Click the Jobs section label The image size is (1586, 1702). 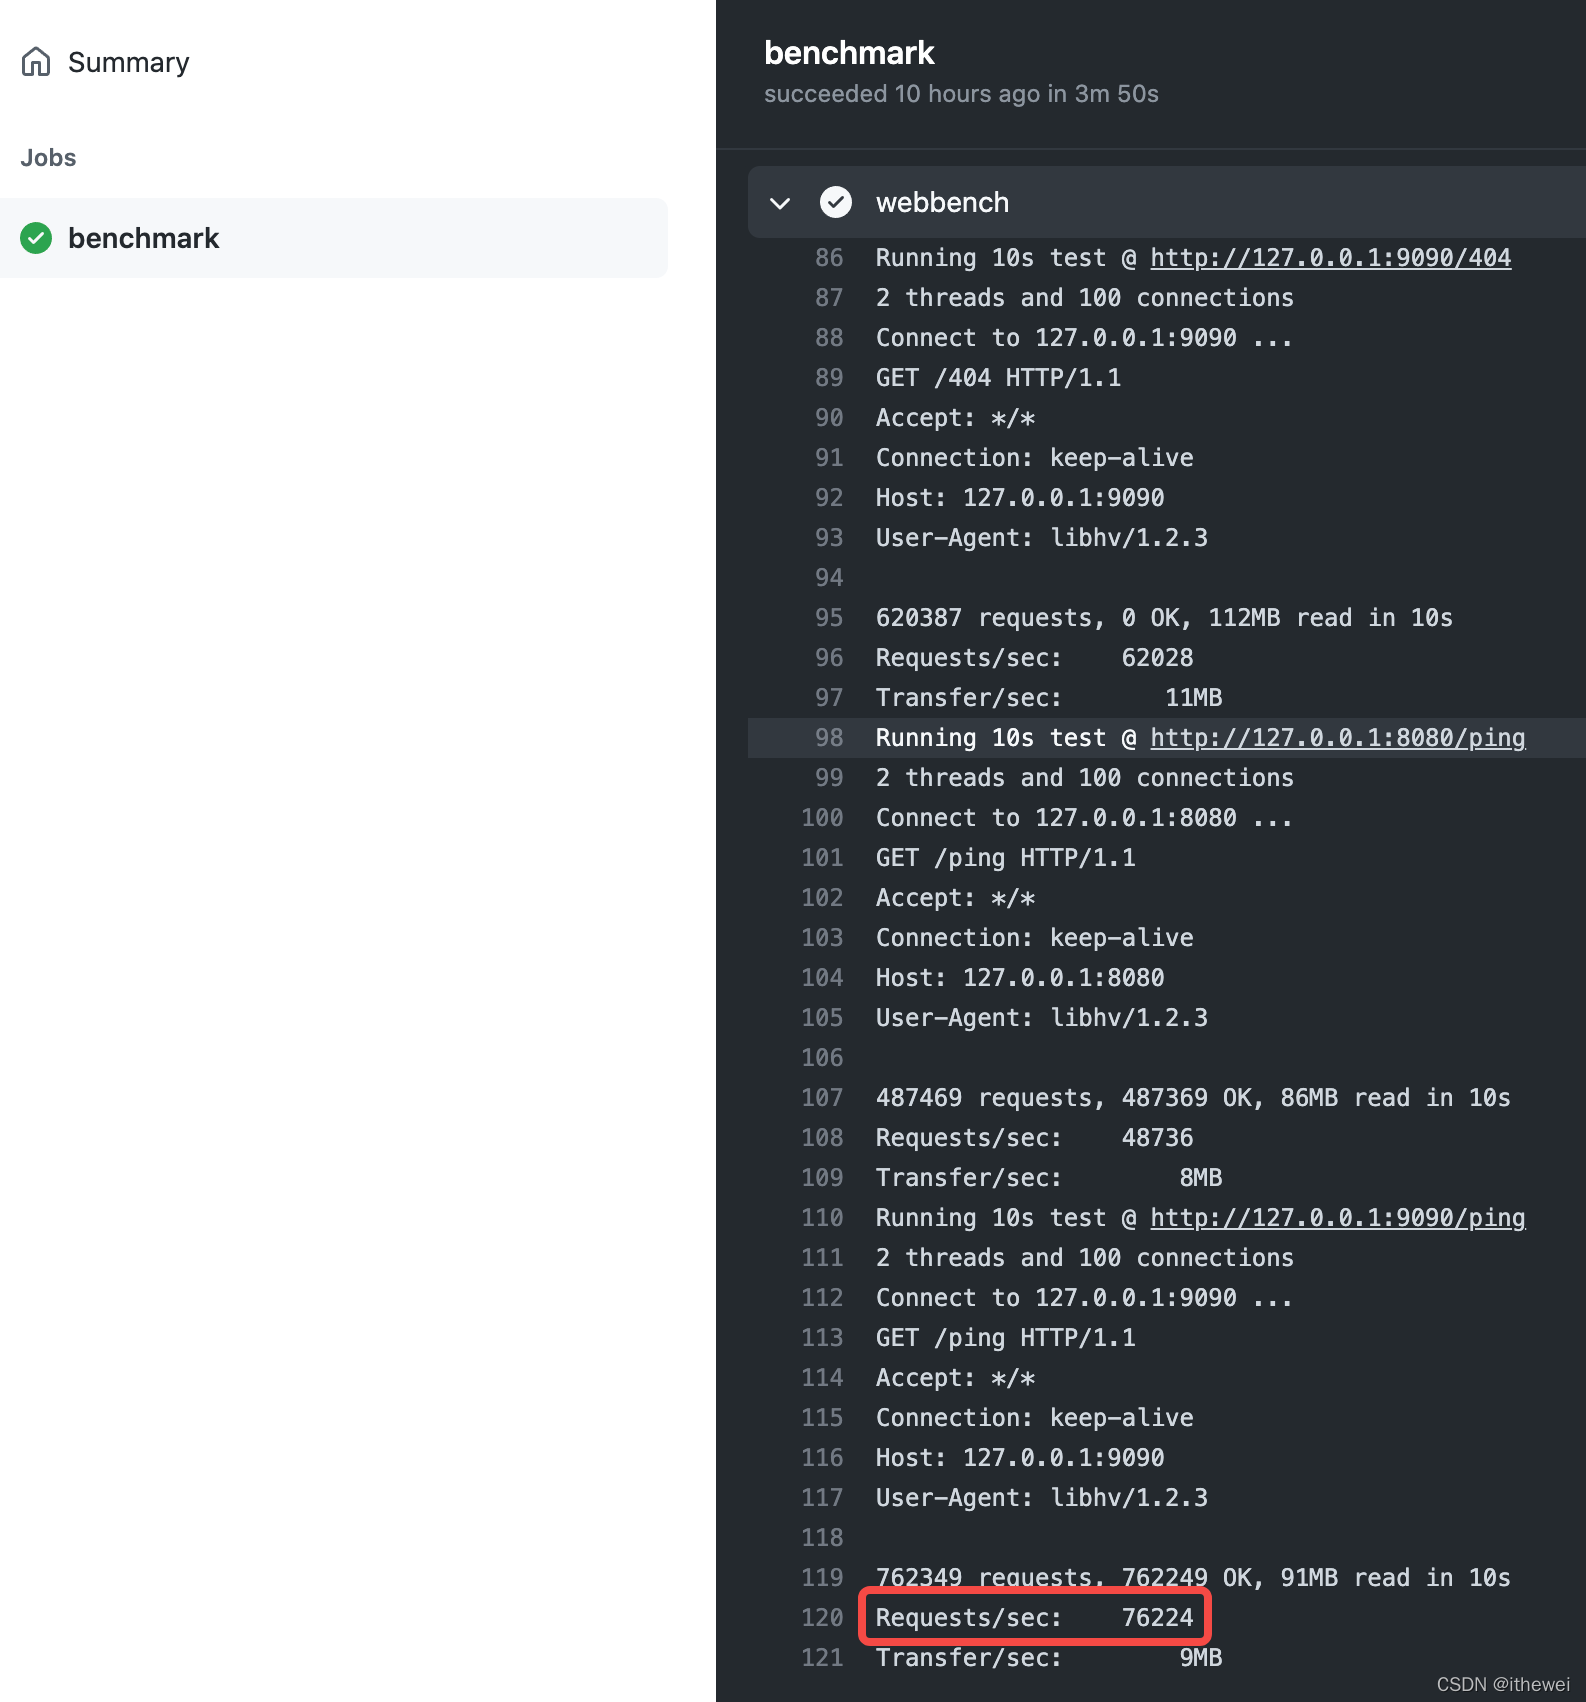point(48,158)
